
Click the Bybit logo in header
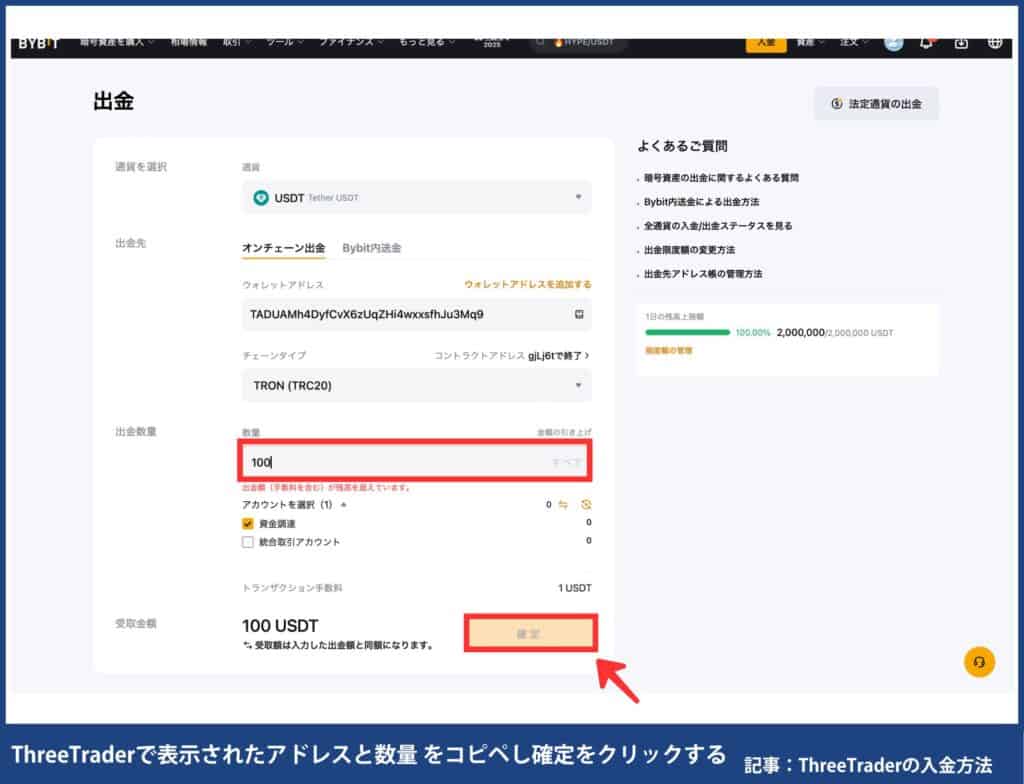point(39,43)
